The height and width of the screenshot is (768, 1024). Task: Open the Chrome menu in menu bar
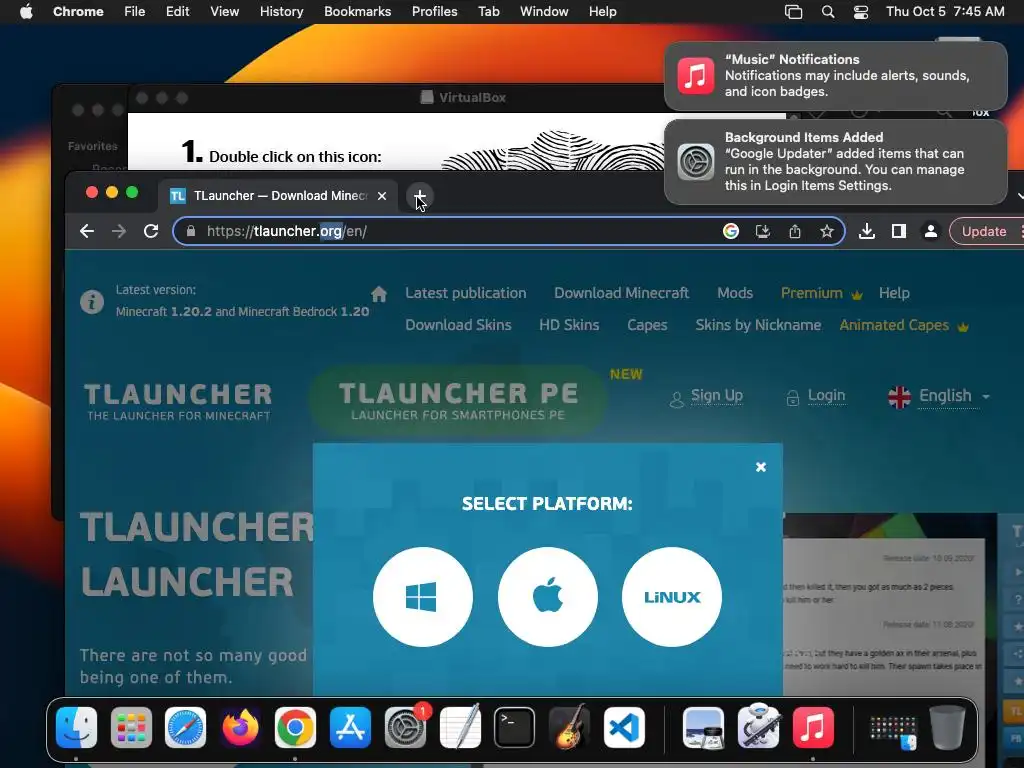78,12
